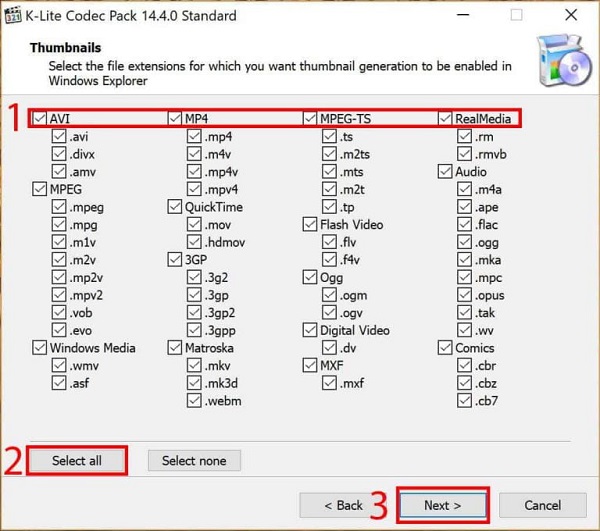The height and width of the screenshot is (531, 600).
Task: Toggle the .asf checkbox
Action: (x=59, y=383)
